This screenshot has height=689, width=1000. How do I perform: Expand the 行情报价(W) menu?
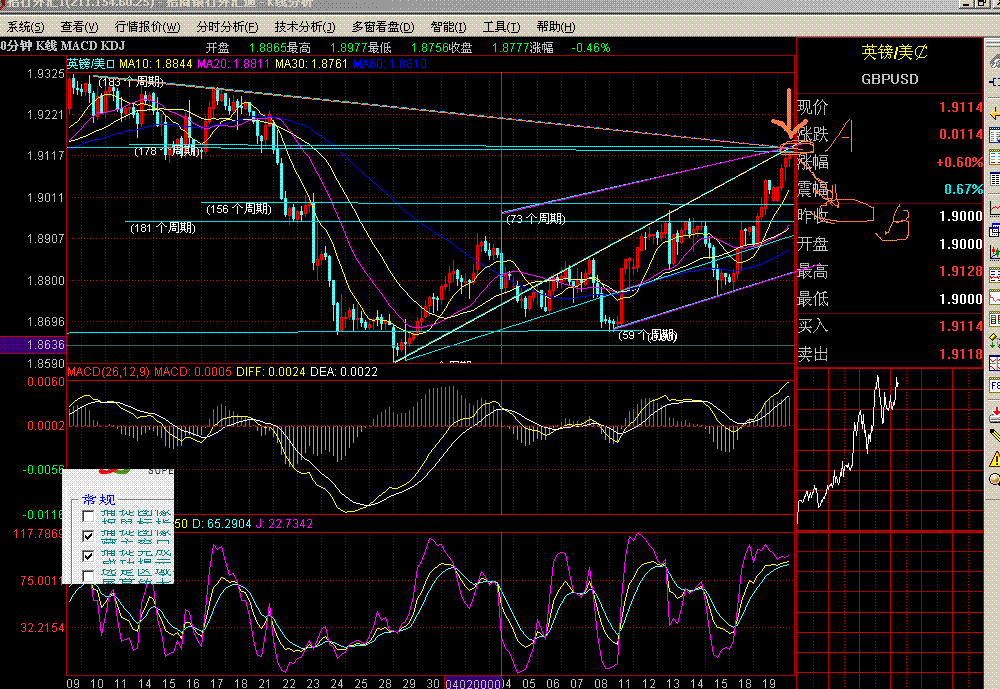coord(147,27)
